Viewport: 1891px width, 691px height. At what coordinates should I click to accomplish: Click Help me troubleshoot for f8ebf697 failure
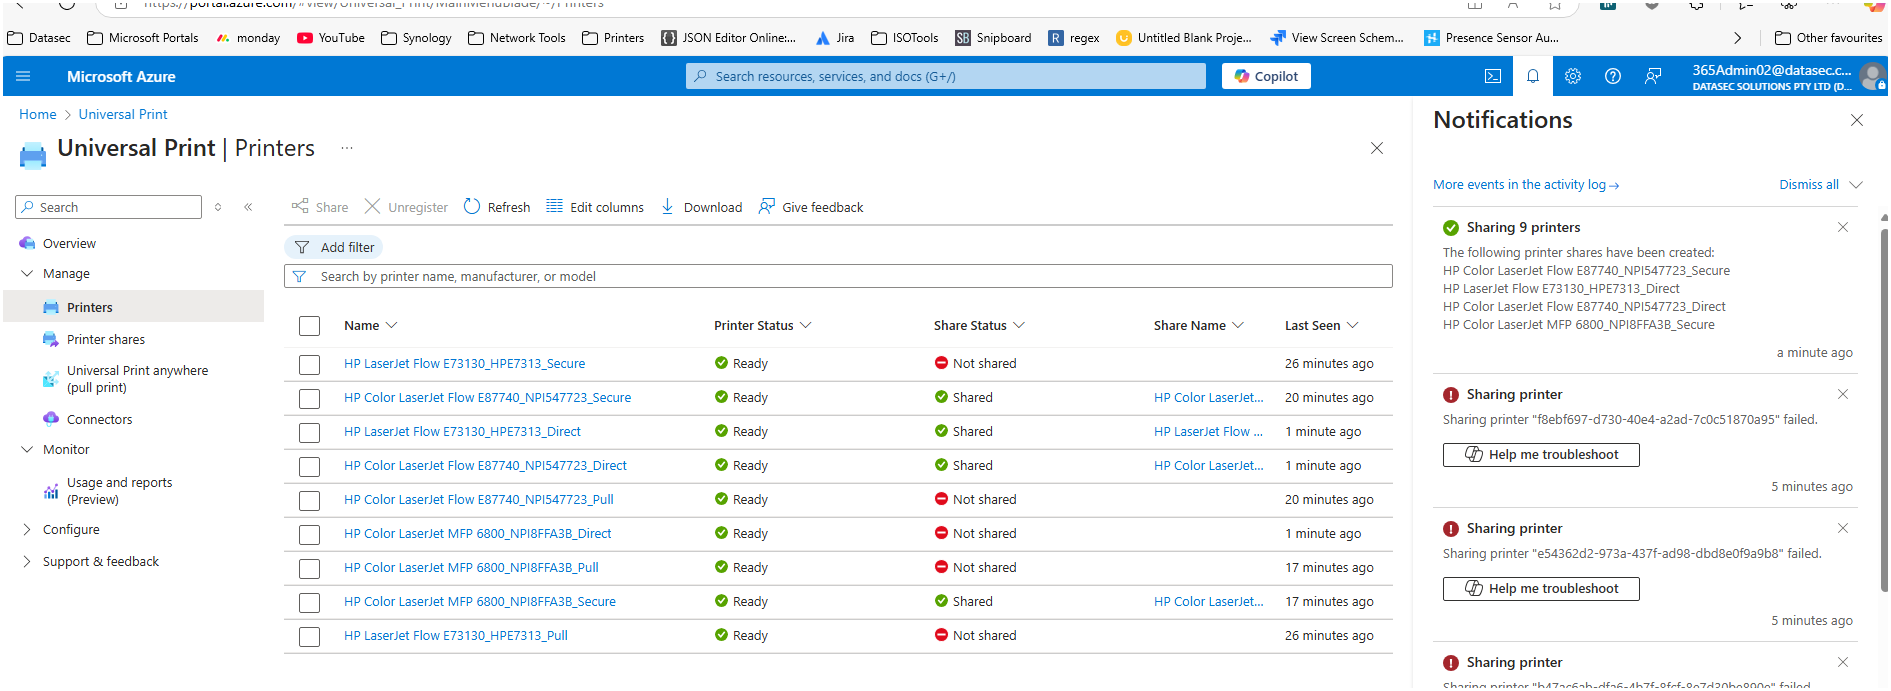tap(1541, 454)
